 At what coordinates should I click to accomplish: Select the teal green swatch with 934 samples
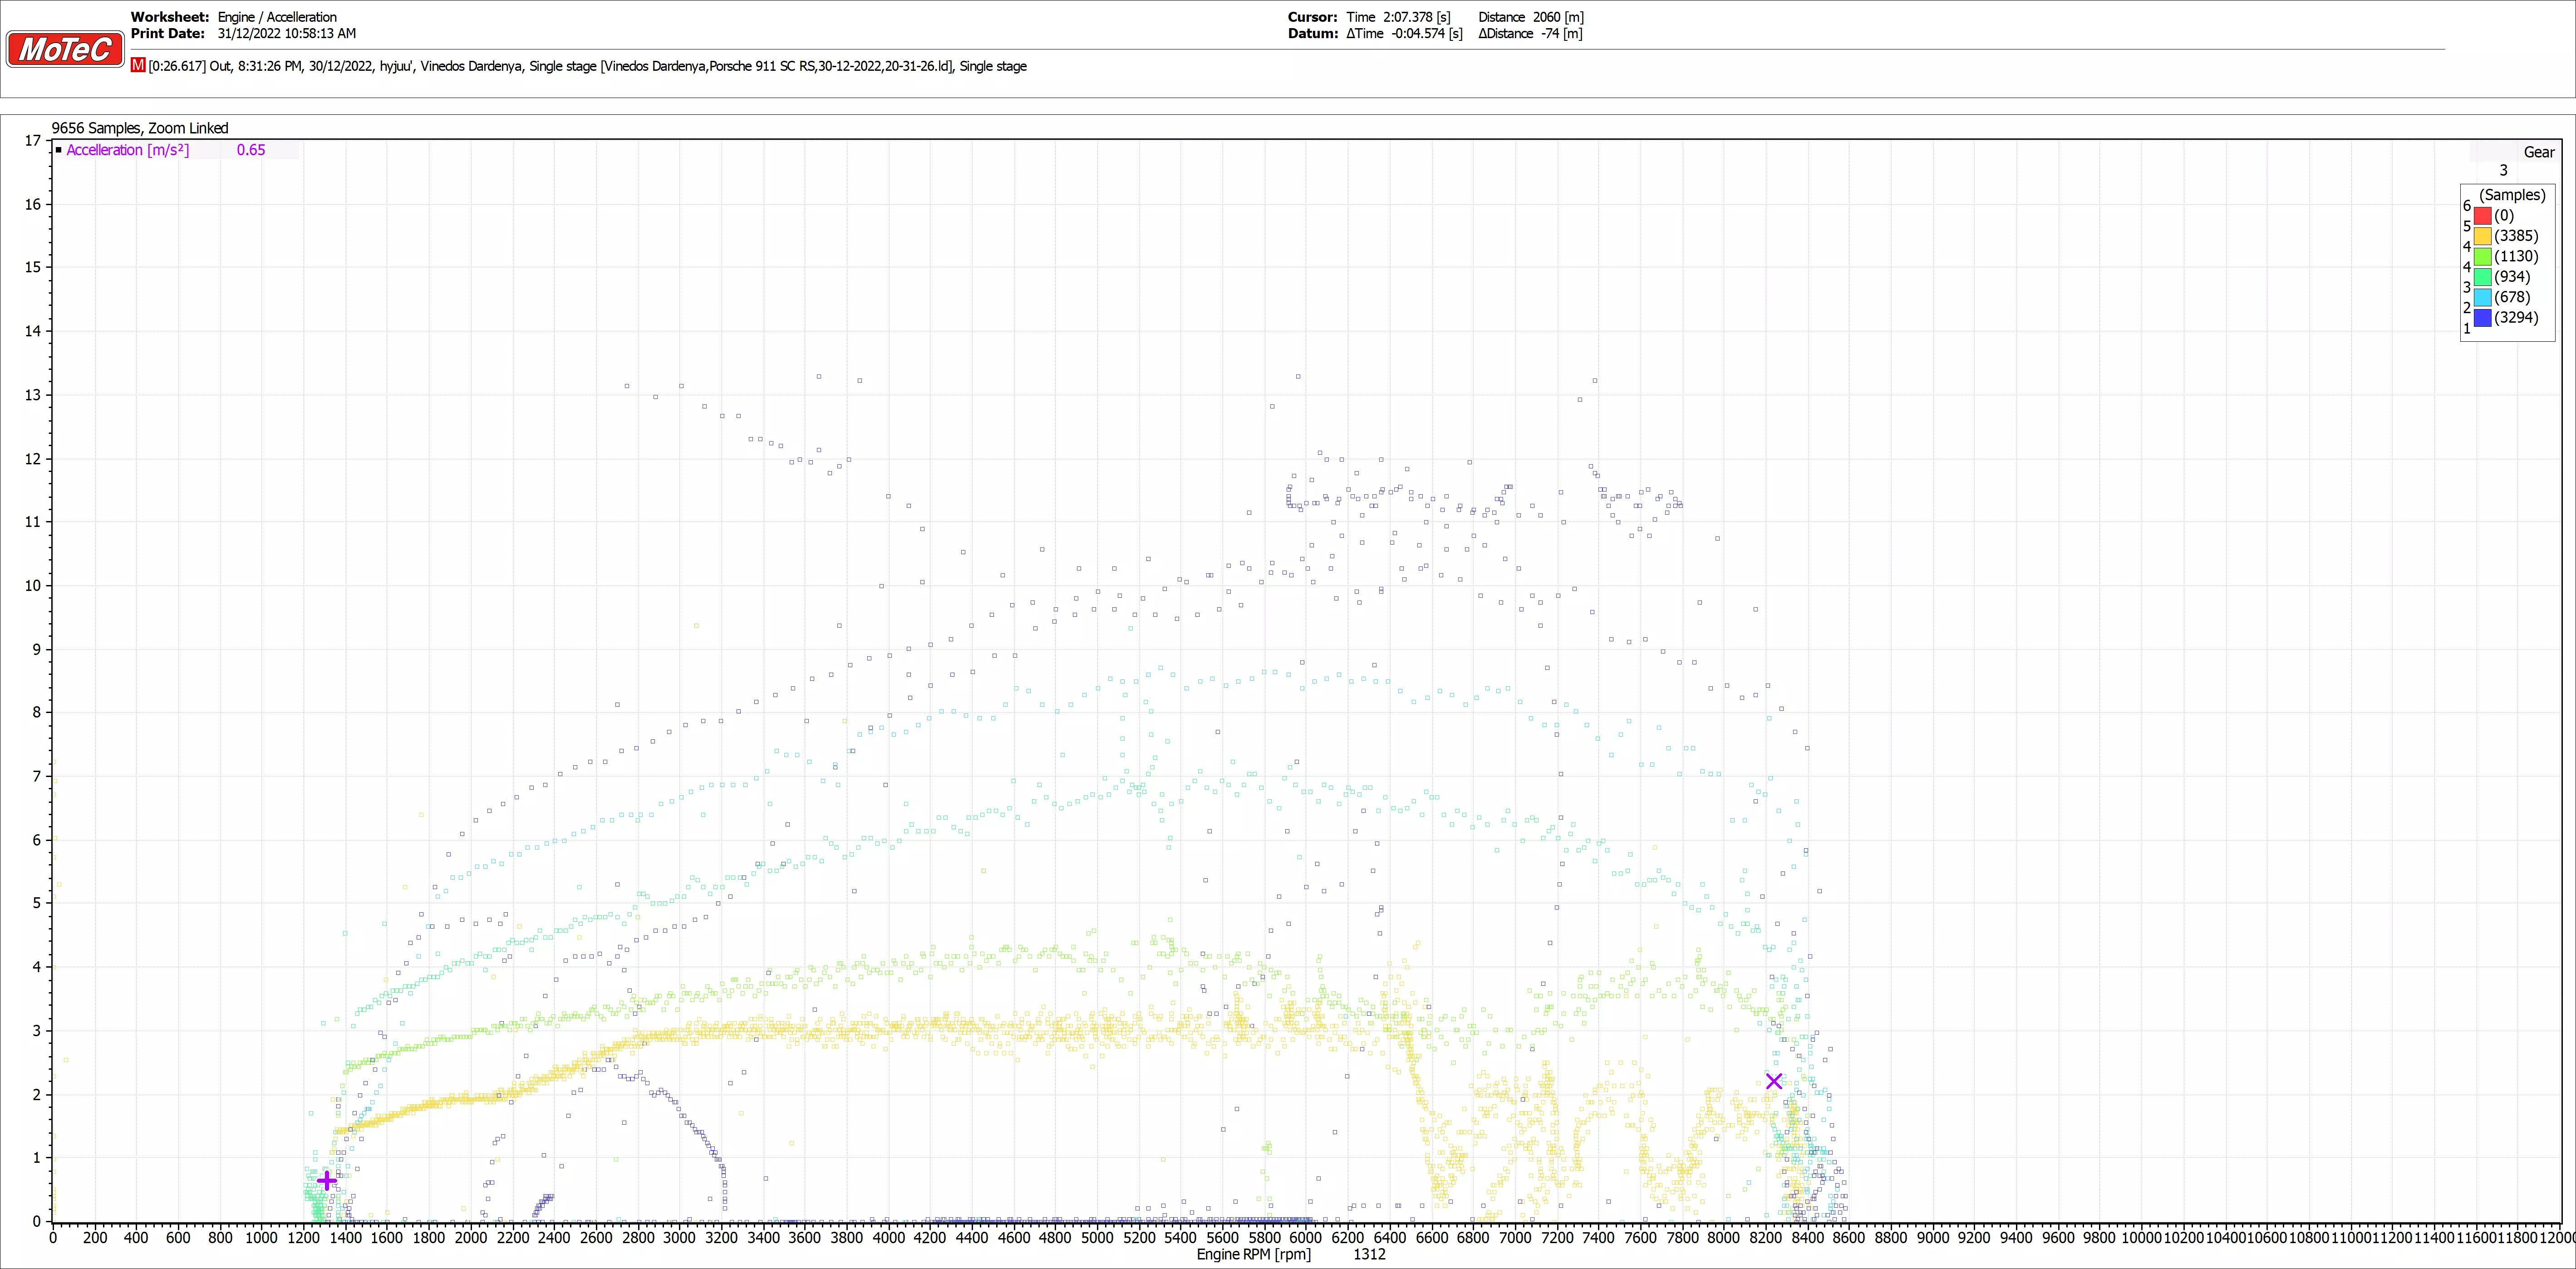(2482, 277)
